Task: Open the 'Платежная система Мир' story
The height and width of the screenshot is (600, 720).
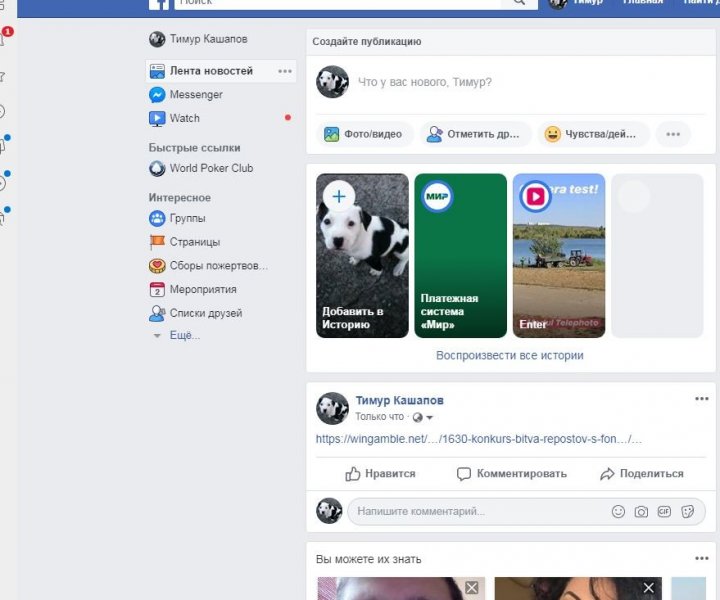Action: click(x=460, y=256)
